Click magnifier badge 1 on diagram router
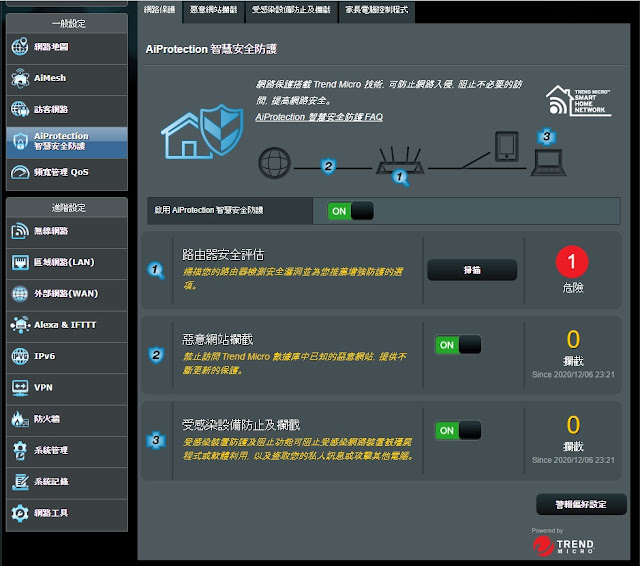Image resolution: width=640 pixels, height=566 pixels. [x=400, y=178]
